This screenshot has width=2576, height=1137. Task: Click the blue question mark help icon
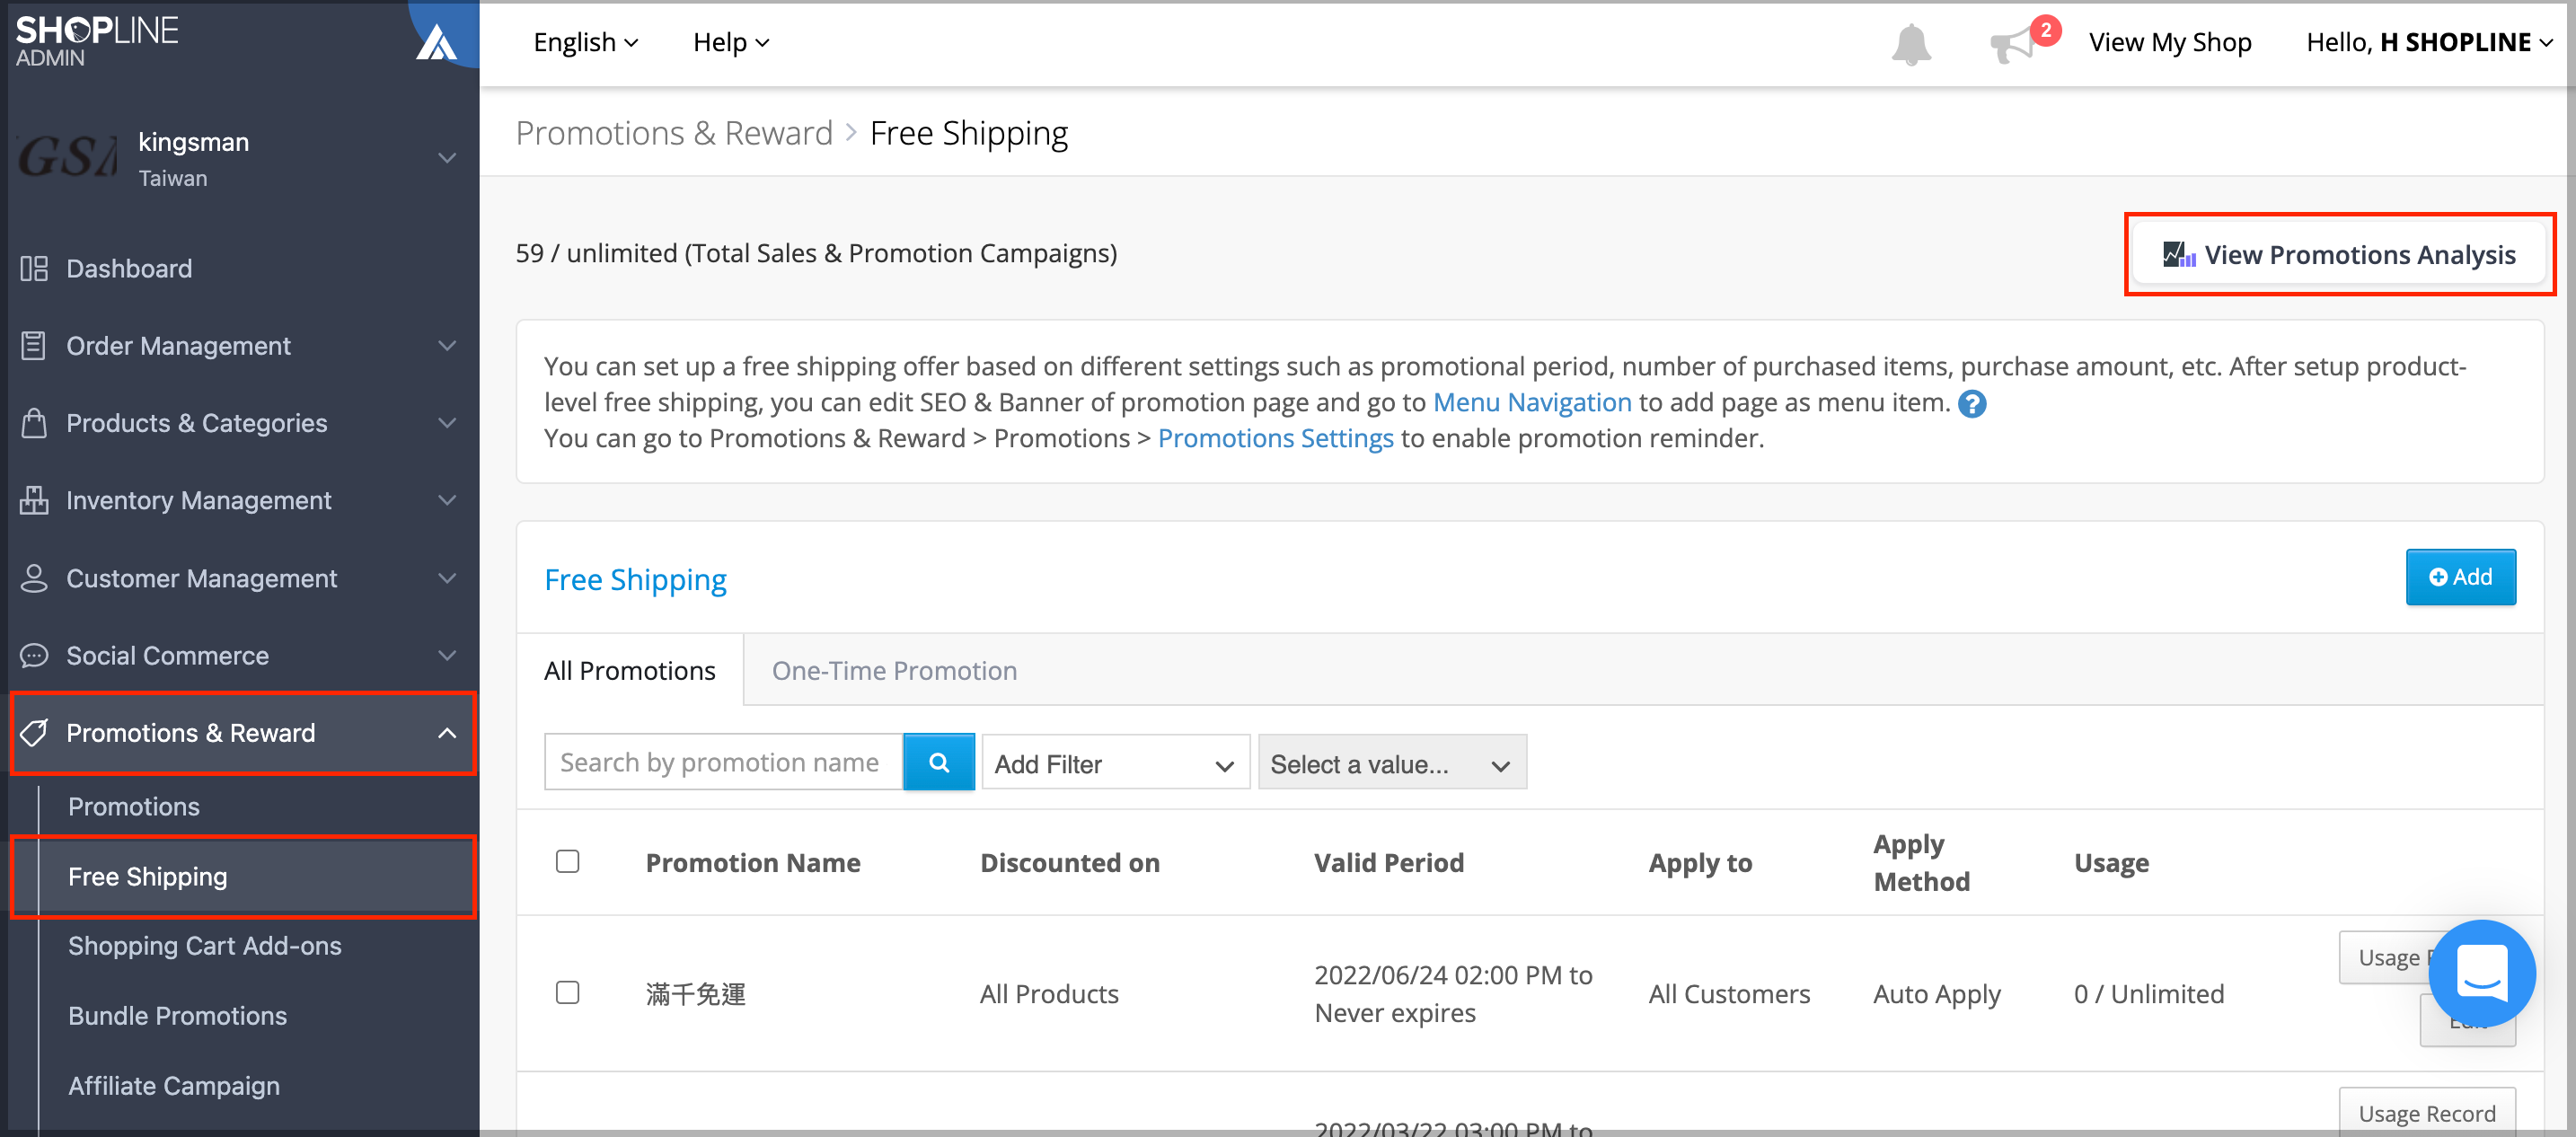pos(1972,404)
